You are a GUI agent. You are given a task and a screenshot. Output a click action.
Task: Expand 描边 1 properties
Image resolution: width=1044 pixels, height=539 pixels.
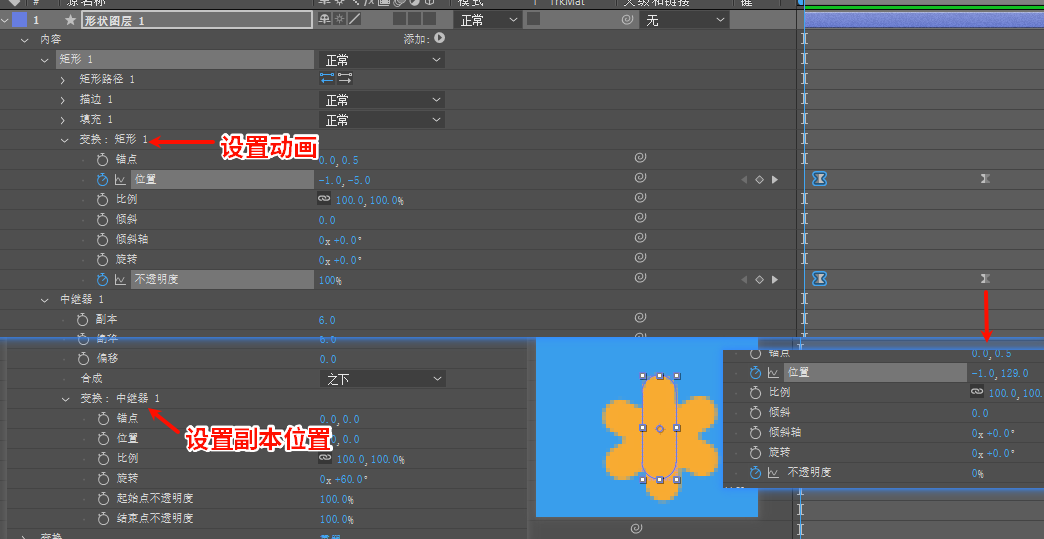click(63, 100)
